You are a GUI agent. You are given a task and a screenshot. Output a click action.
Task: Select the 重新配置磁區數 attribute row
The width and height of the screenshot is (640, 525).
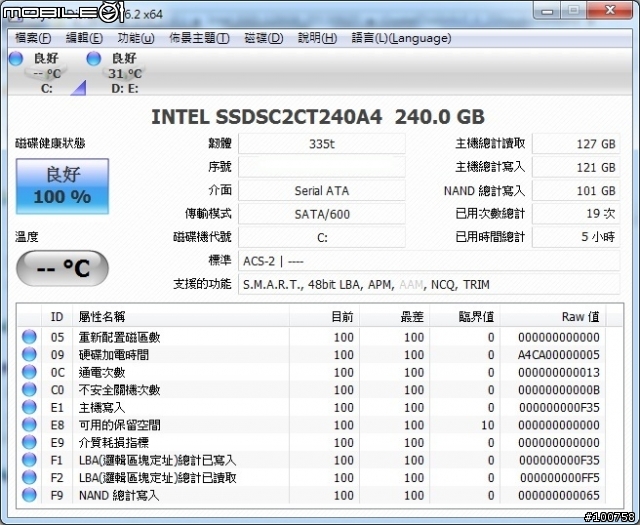click(x=312, y=337)
